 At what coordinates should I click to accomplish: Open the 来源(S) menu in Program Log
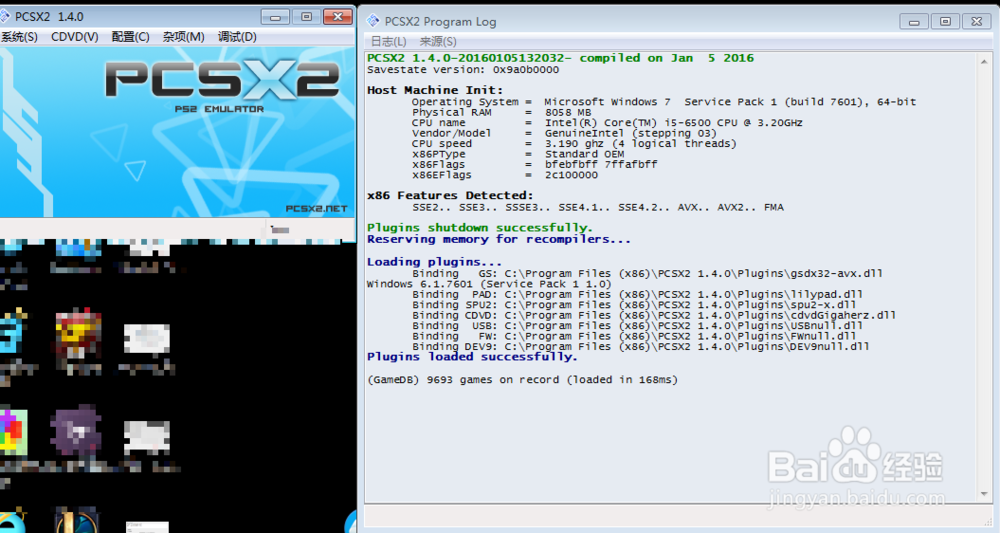(438, 41)
